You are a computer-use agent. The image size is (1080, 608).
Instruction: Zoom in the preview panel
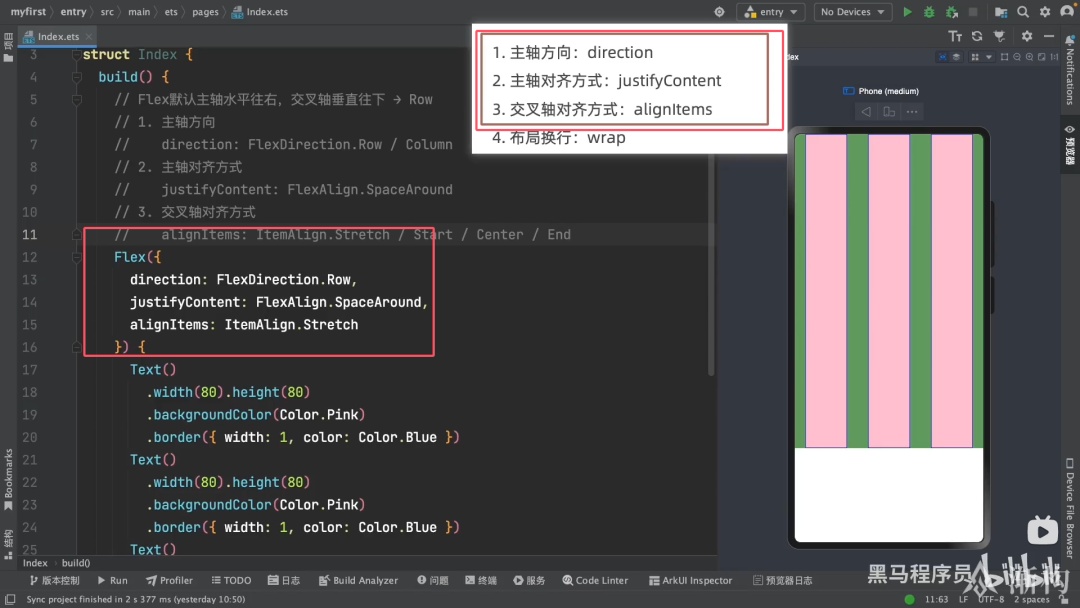point(1029,57)
